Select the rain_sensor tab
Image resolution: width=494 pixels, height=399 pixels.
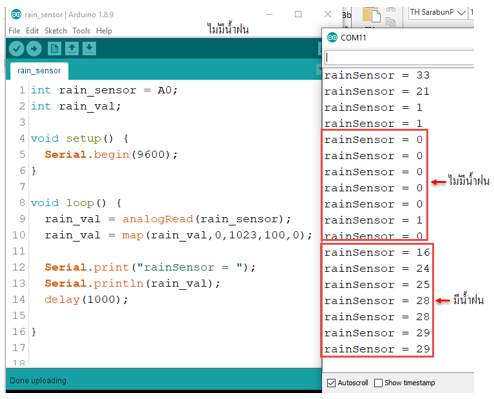[39, 71]
